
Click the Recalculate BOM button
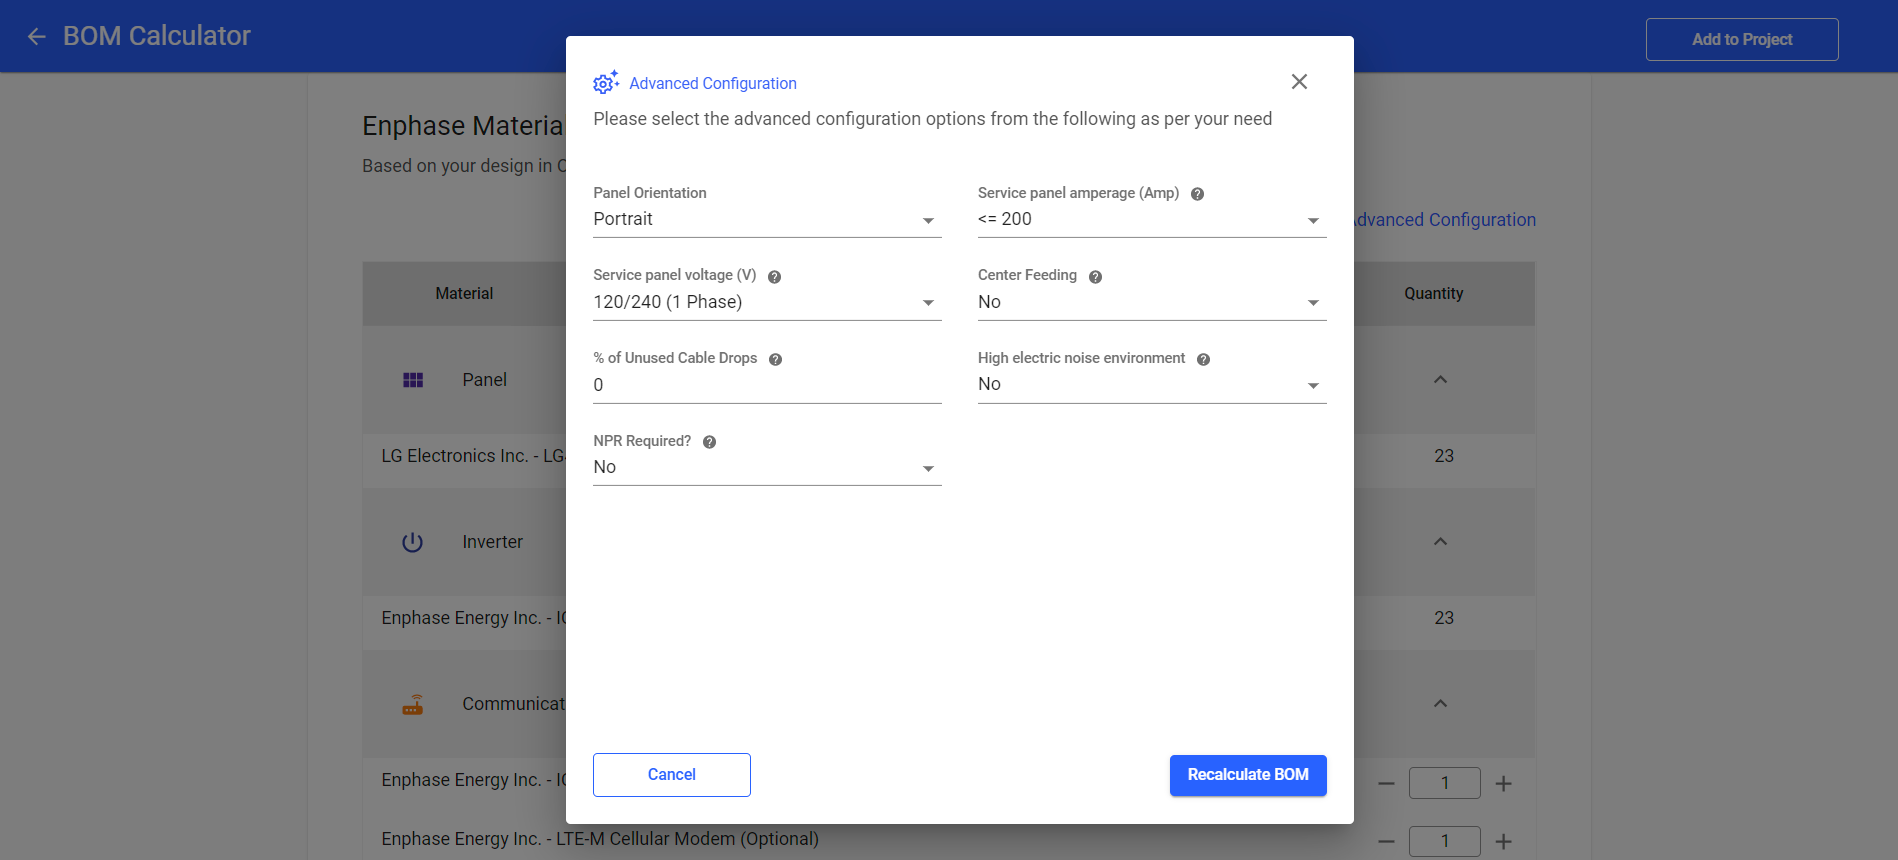1247,775
